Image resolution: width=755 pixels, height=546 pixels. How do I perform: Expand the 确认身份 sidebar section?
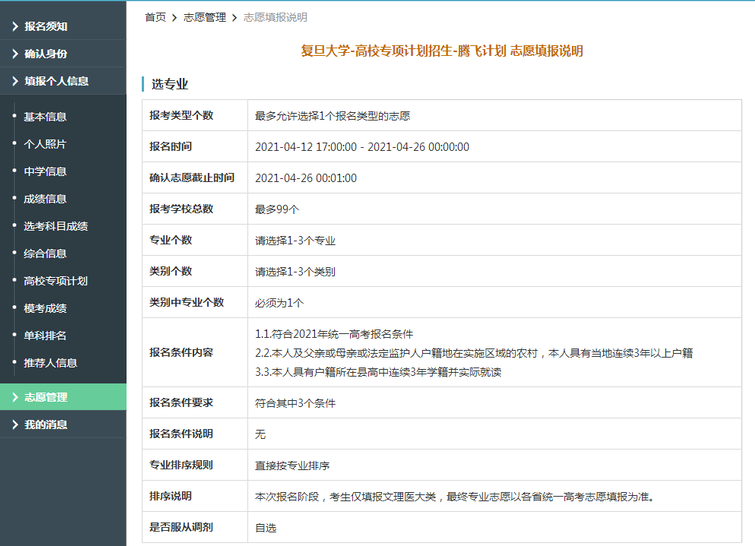coord(63,53)
